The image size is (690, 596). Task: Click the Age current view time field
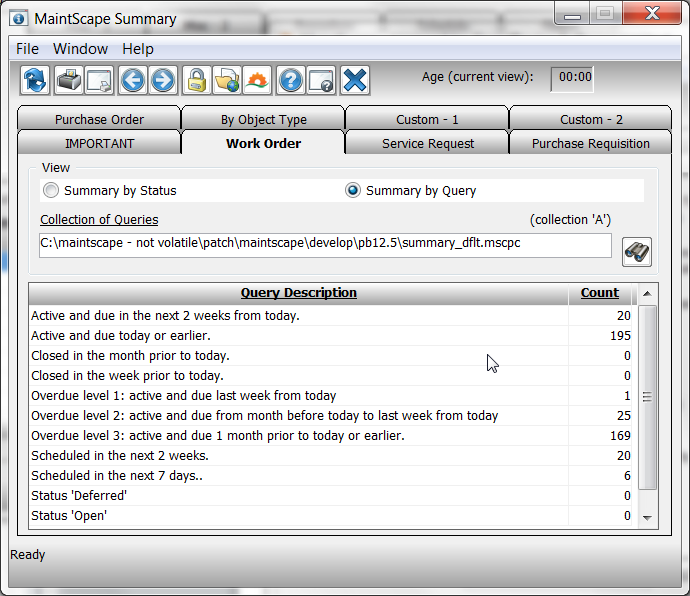pyautogui.click(x=572, y=79)
